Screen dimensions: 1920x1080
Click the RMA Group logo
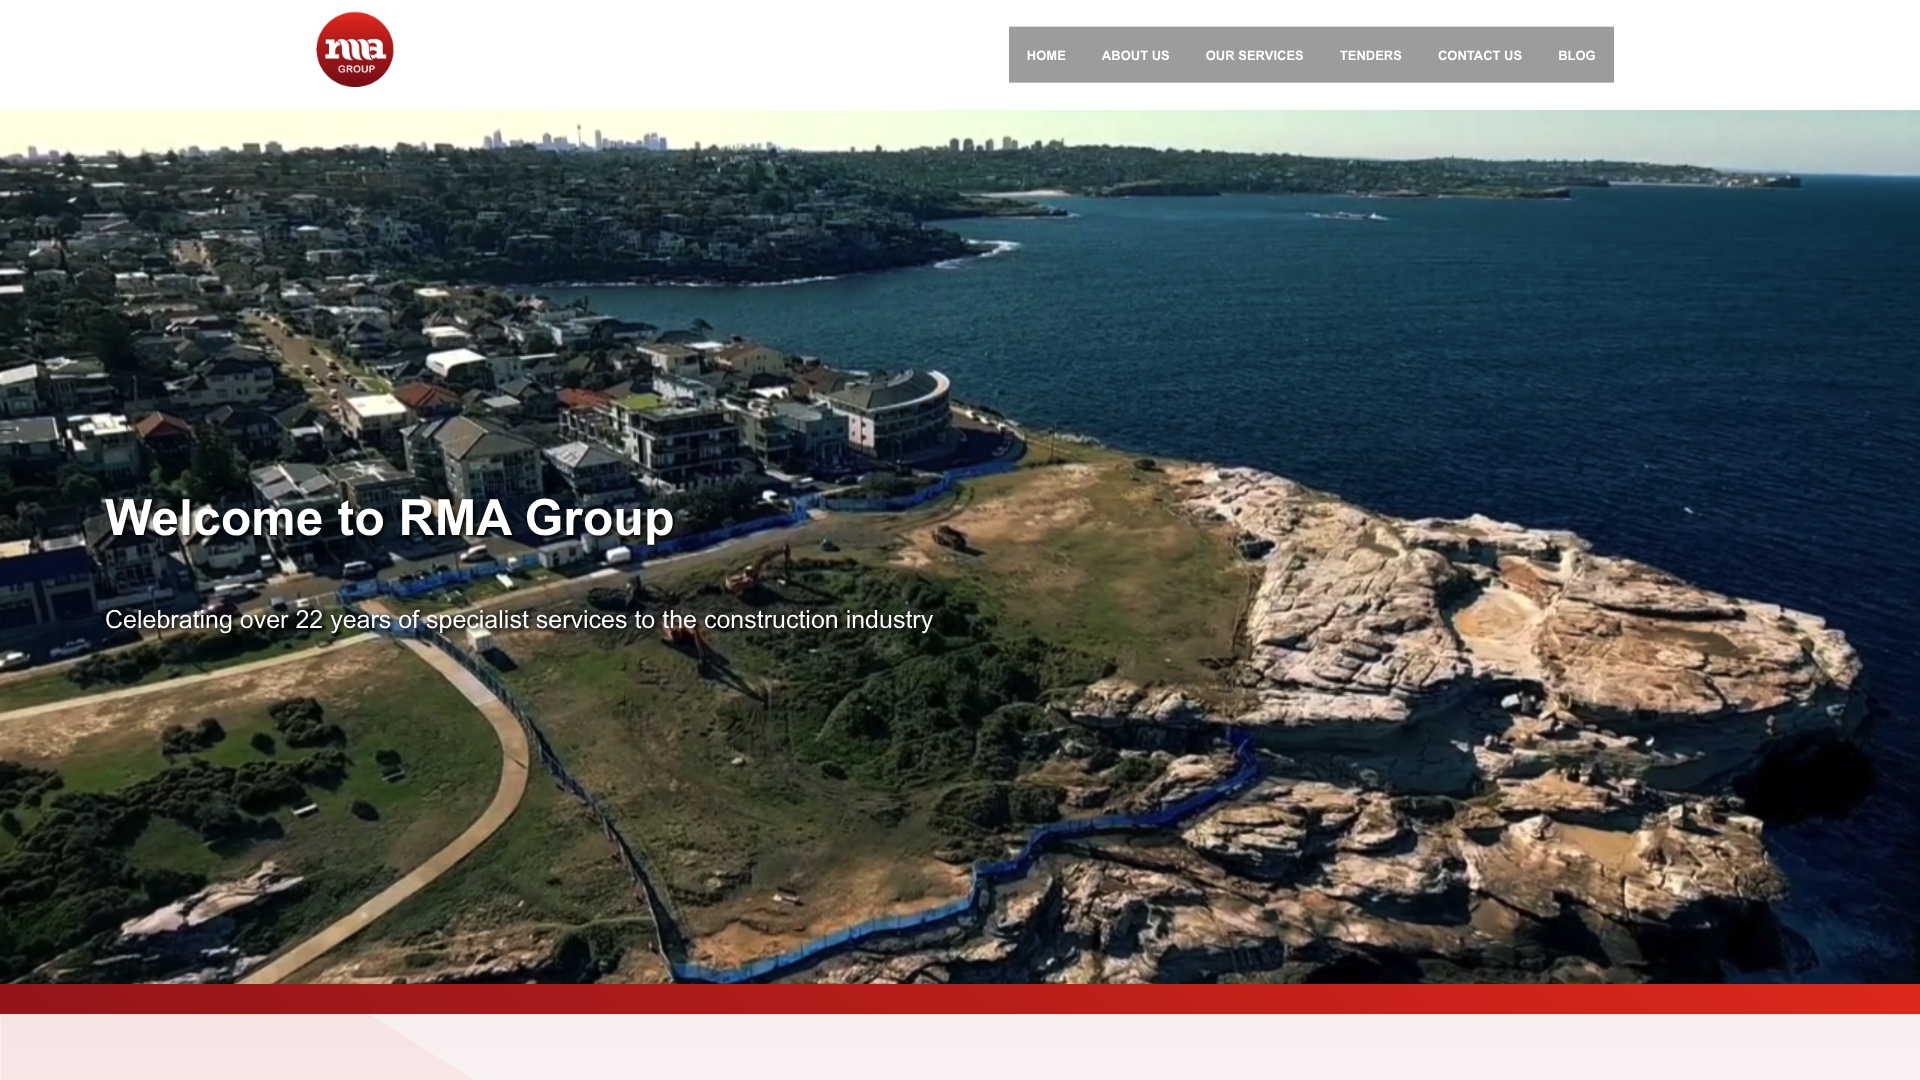point(355,50)
